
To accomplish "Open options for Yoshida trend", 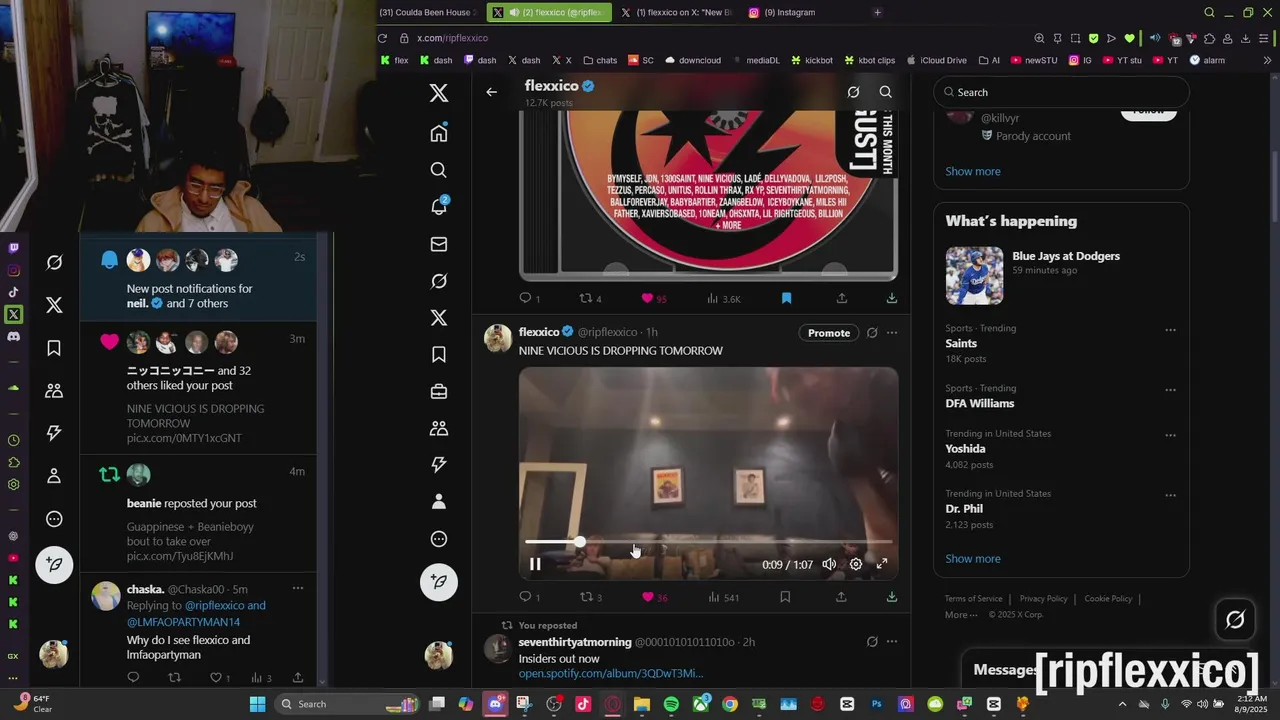I will point(1170,436).
